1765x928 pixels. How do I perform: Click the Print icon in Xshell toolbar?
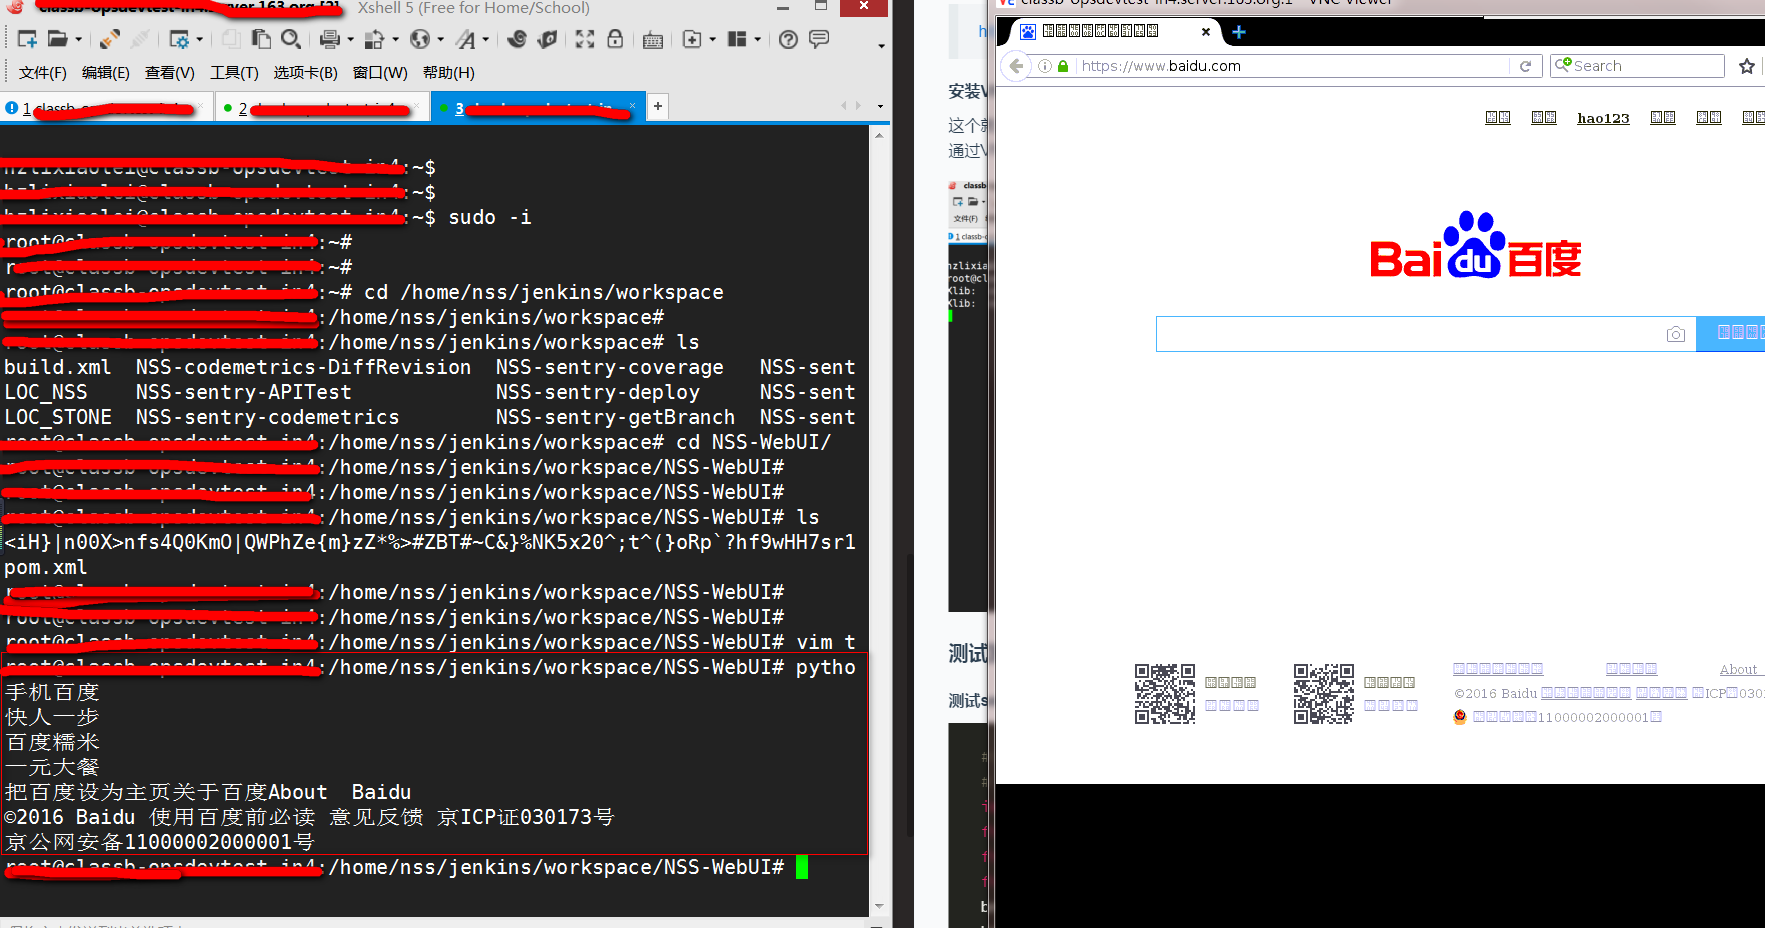click(x=329, y=39)
